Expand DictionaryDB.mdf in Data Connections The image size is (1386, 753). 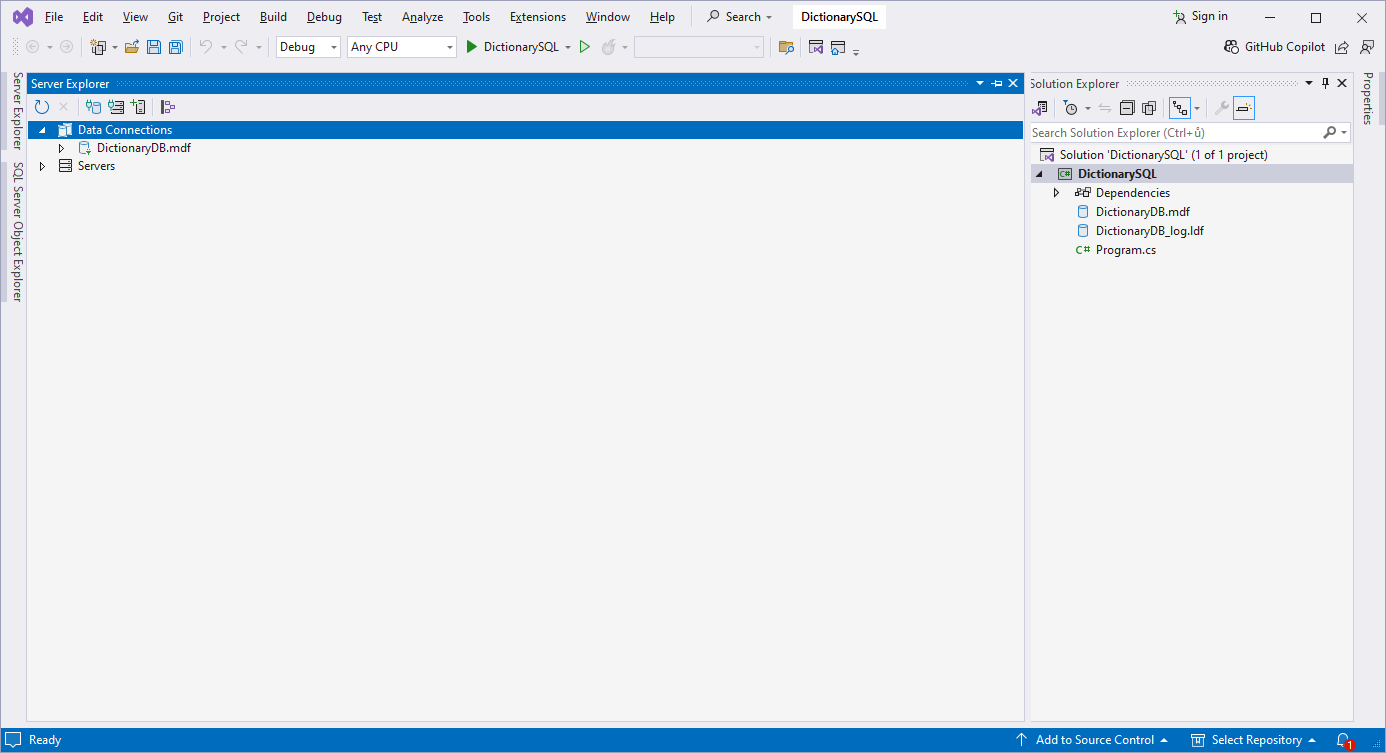click(x=61, y=147)
